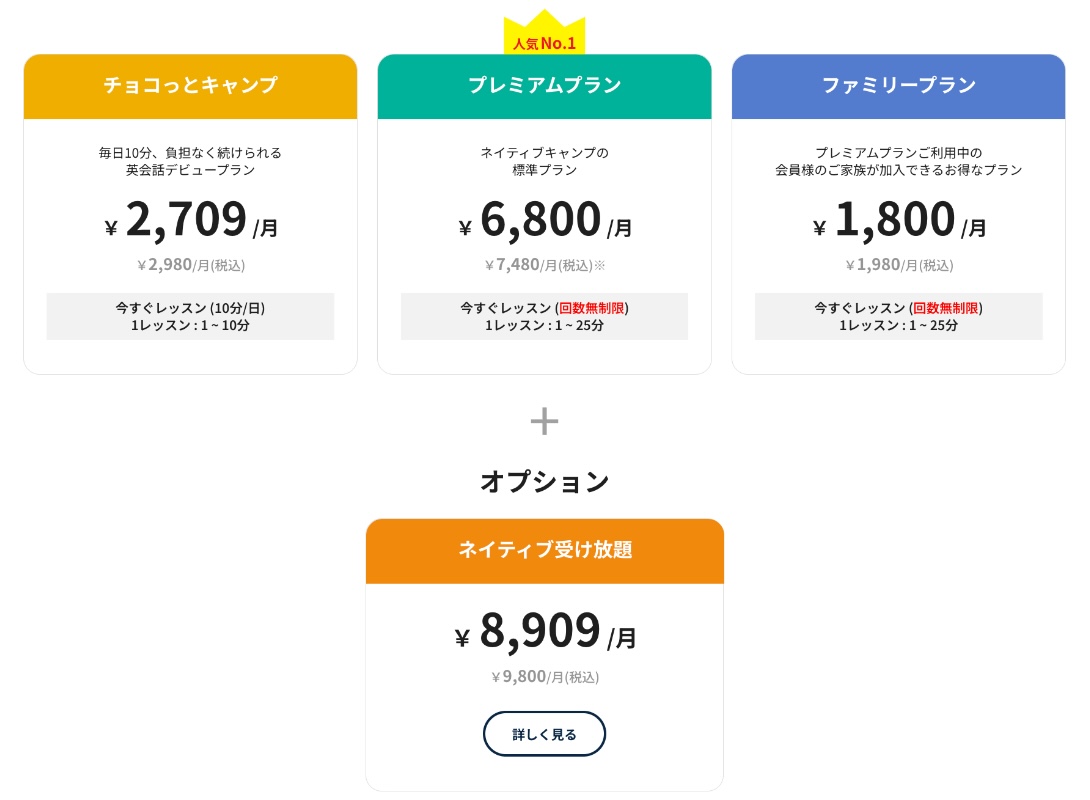Click the 詳しく見る button
Viewport: 1090px width, 800px height.
coord(544,733)
